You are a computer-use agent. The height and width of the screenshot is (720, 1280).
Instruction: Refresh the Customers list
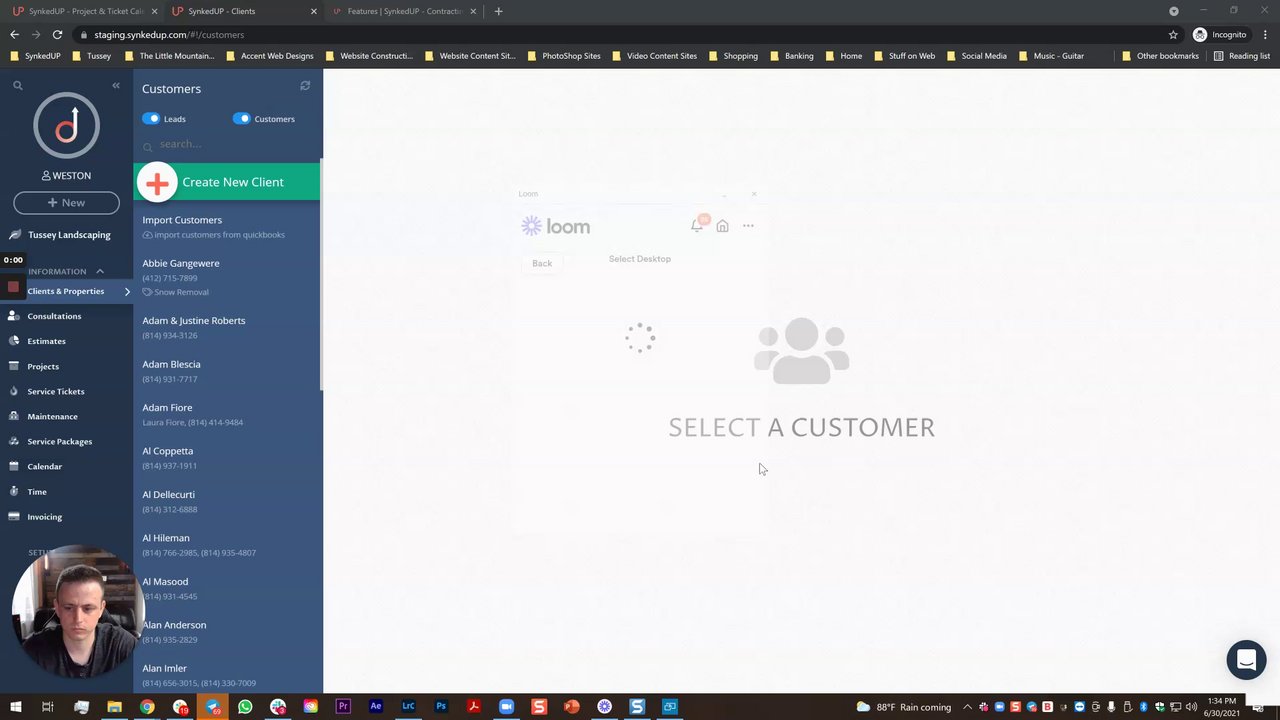(305, 86)
